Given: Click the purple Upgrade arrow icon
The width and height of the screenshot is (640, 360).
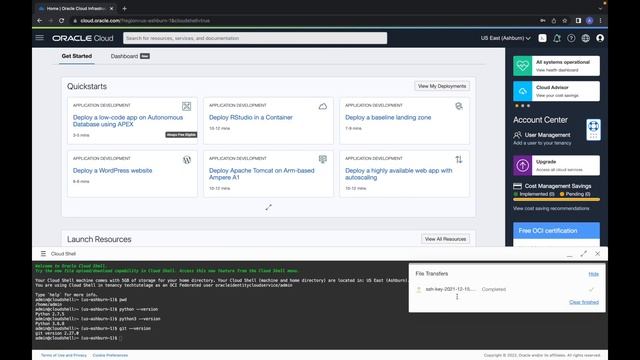Looking at the screenshot, I should pos(522,165).
